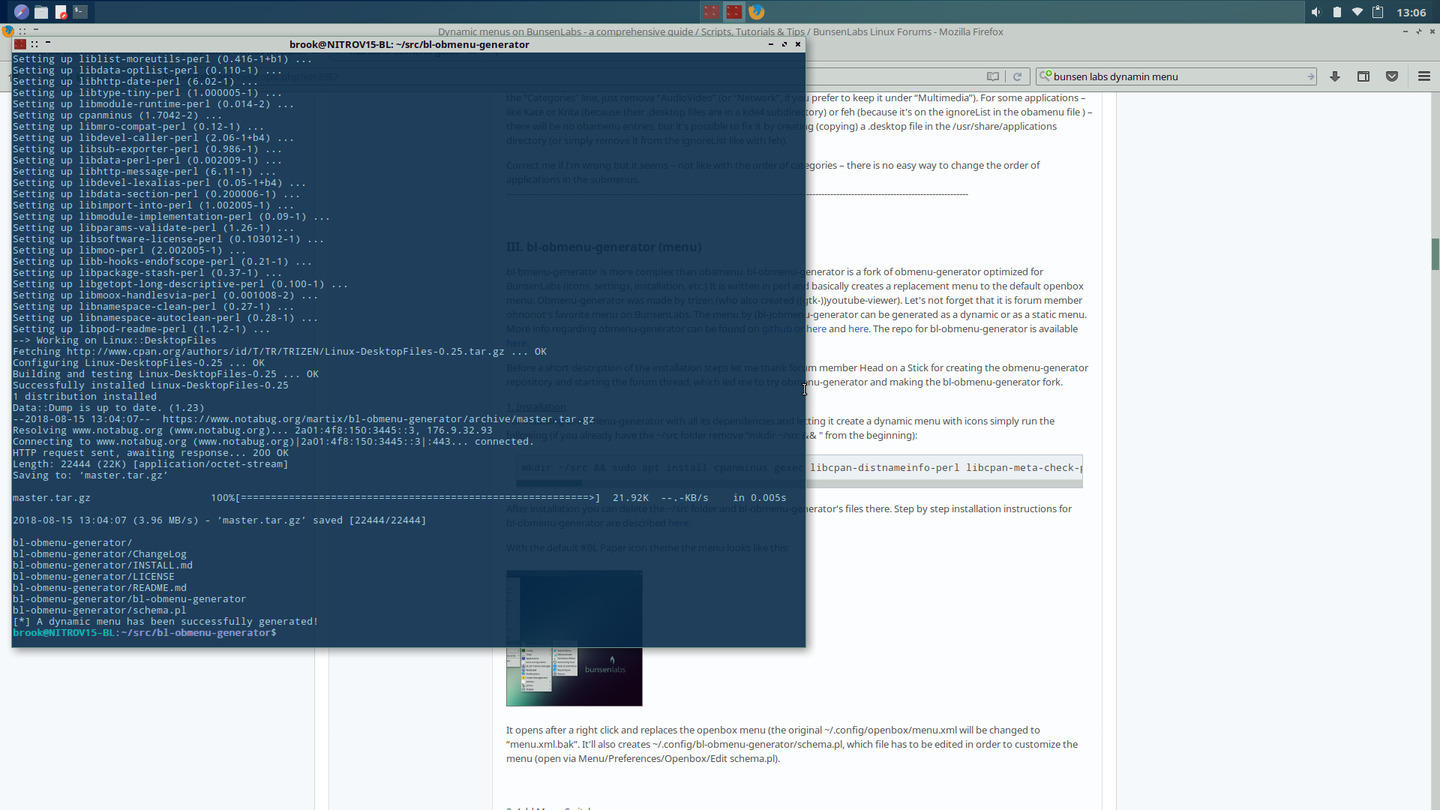Open the bunsenlabs menu screenshot thumbnail
Viewport: 1440px width, 810px height.
pyautogui.click(x=574, y=638)
